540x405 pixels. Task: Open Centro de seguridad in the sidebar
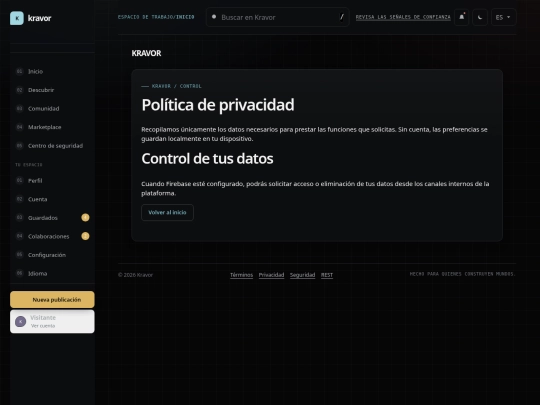[52, 146]
